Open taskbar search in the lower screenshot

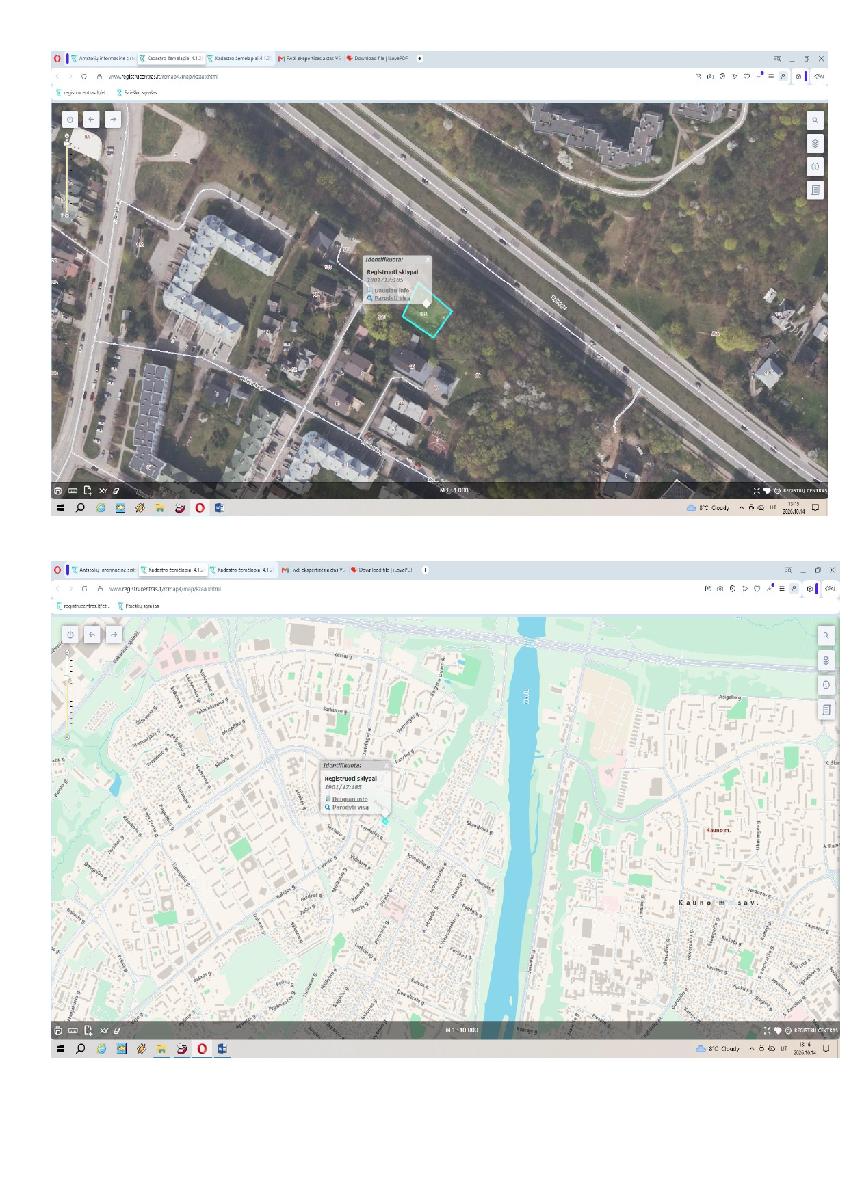coord(80,1048)
